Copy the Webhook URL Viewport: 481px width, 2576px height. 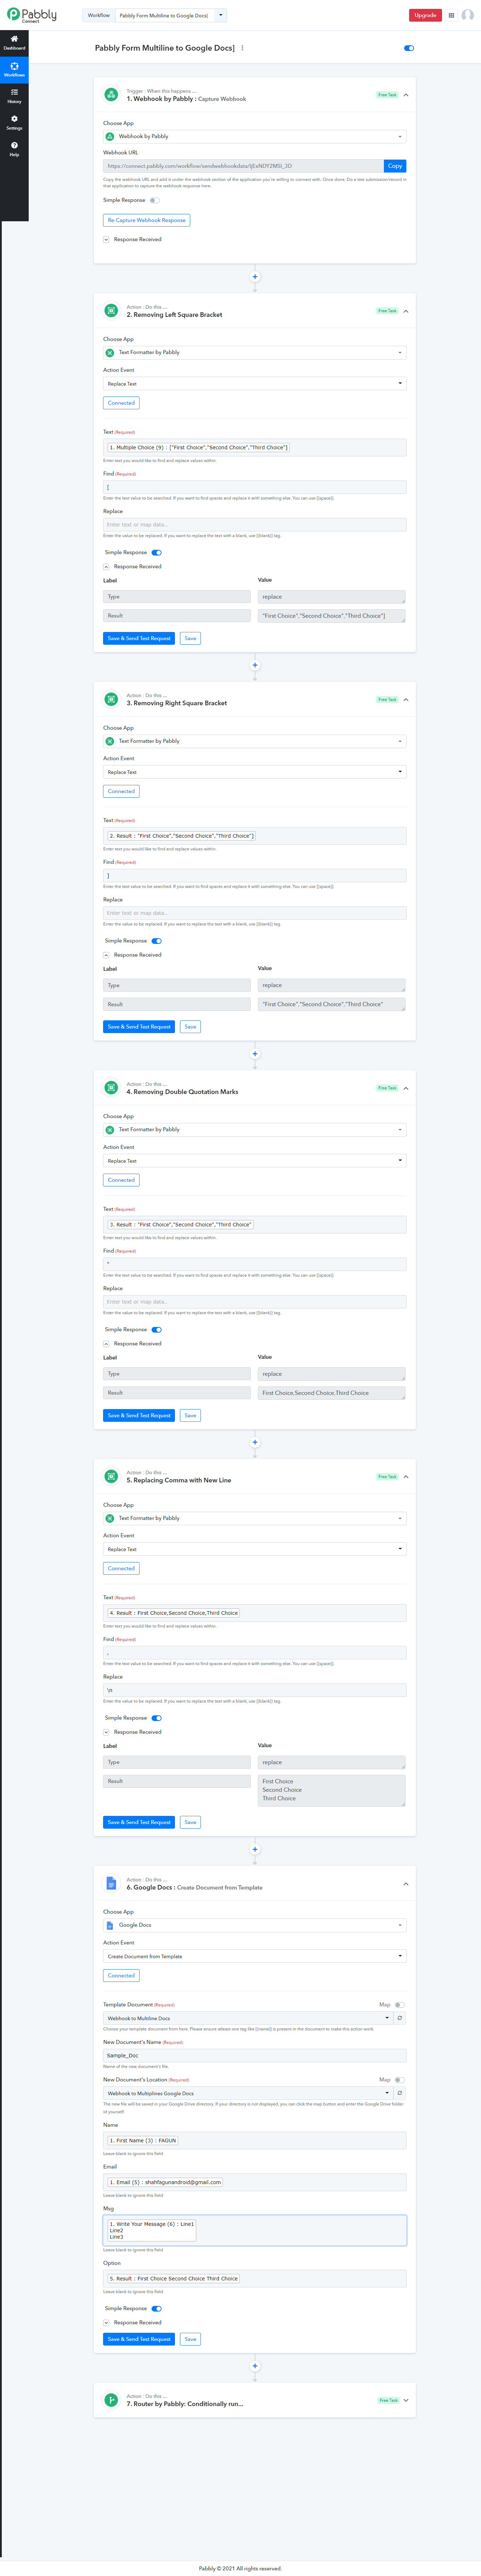coord(395,166)
